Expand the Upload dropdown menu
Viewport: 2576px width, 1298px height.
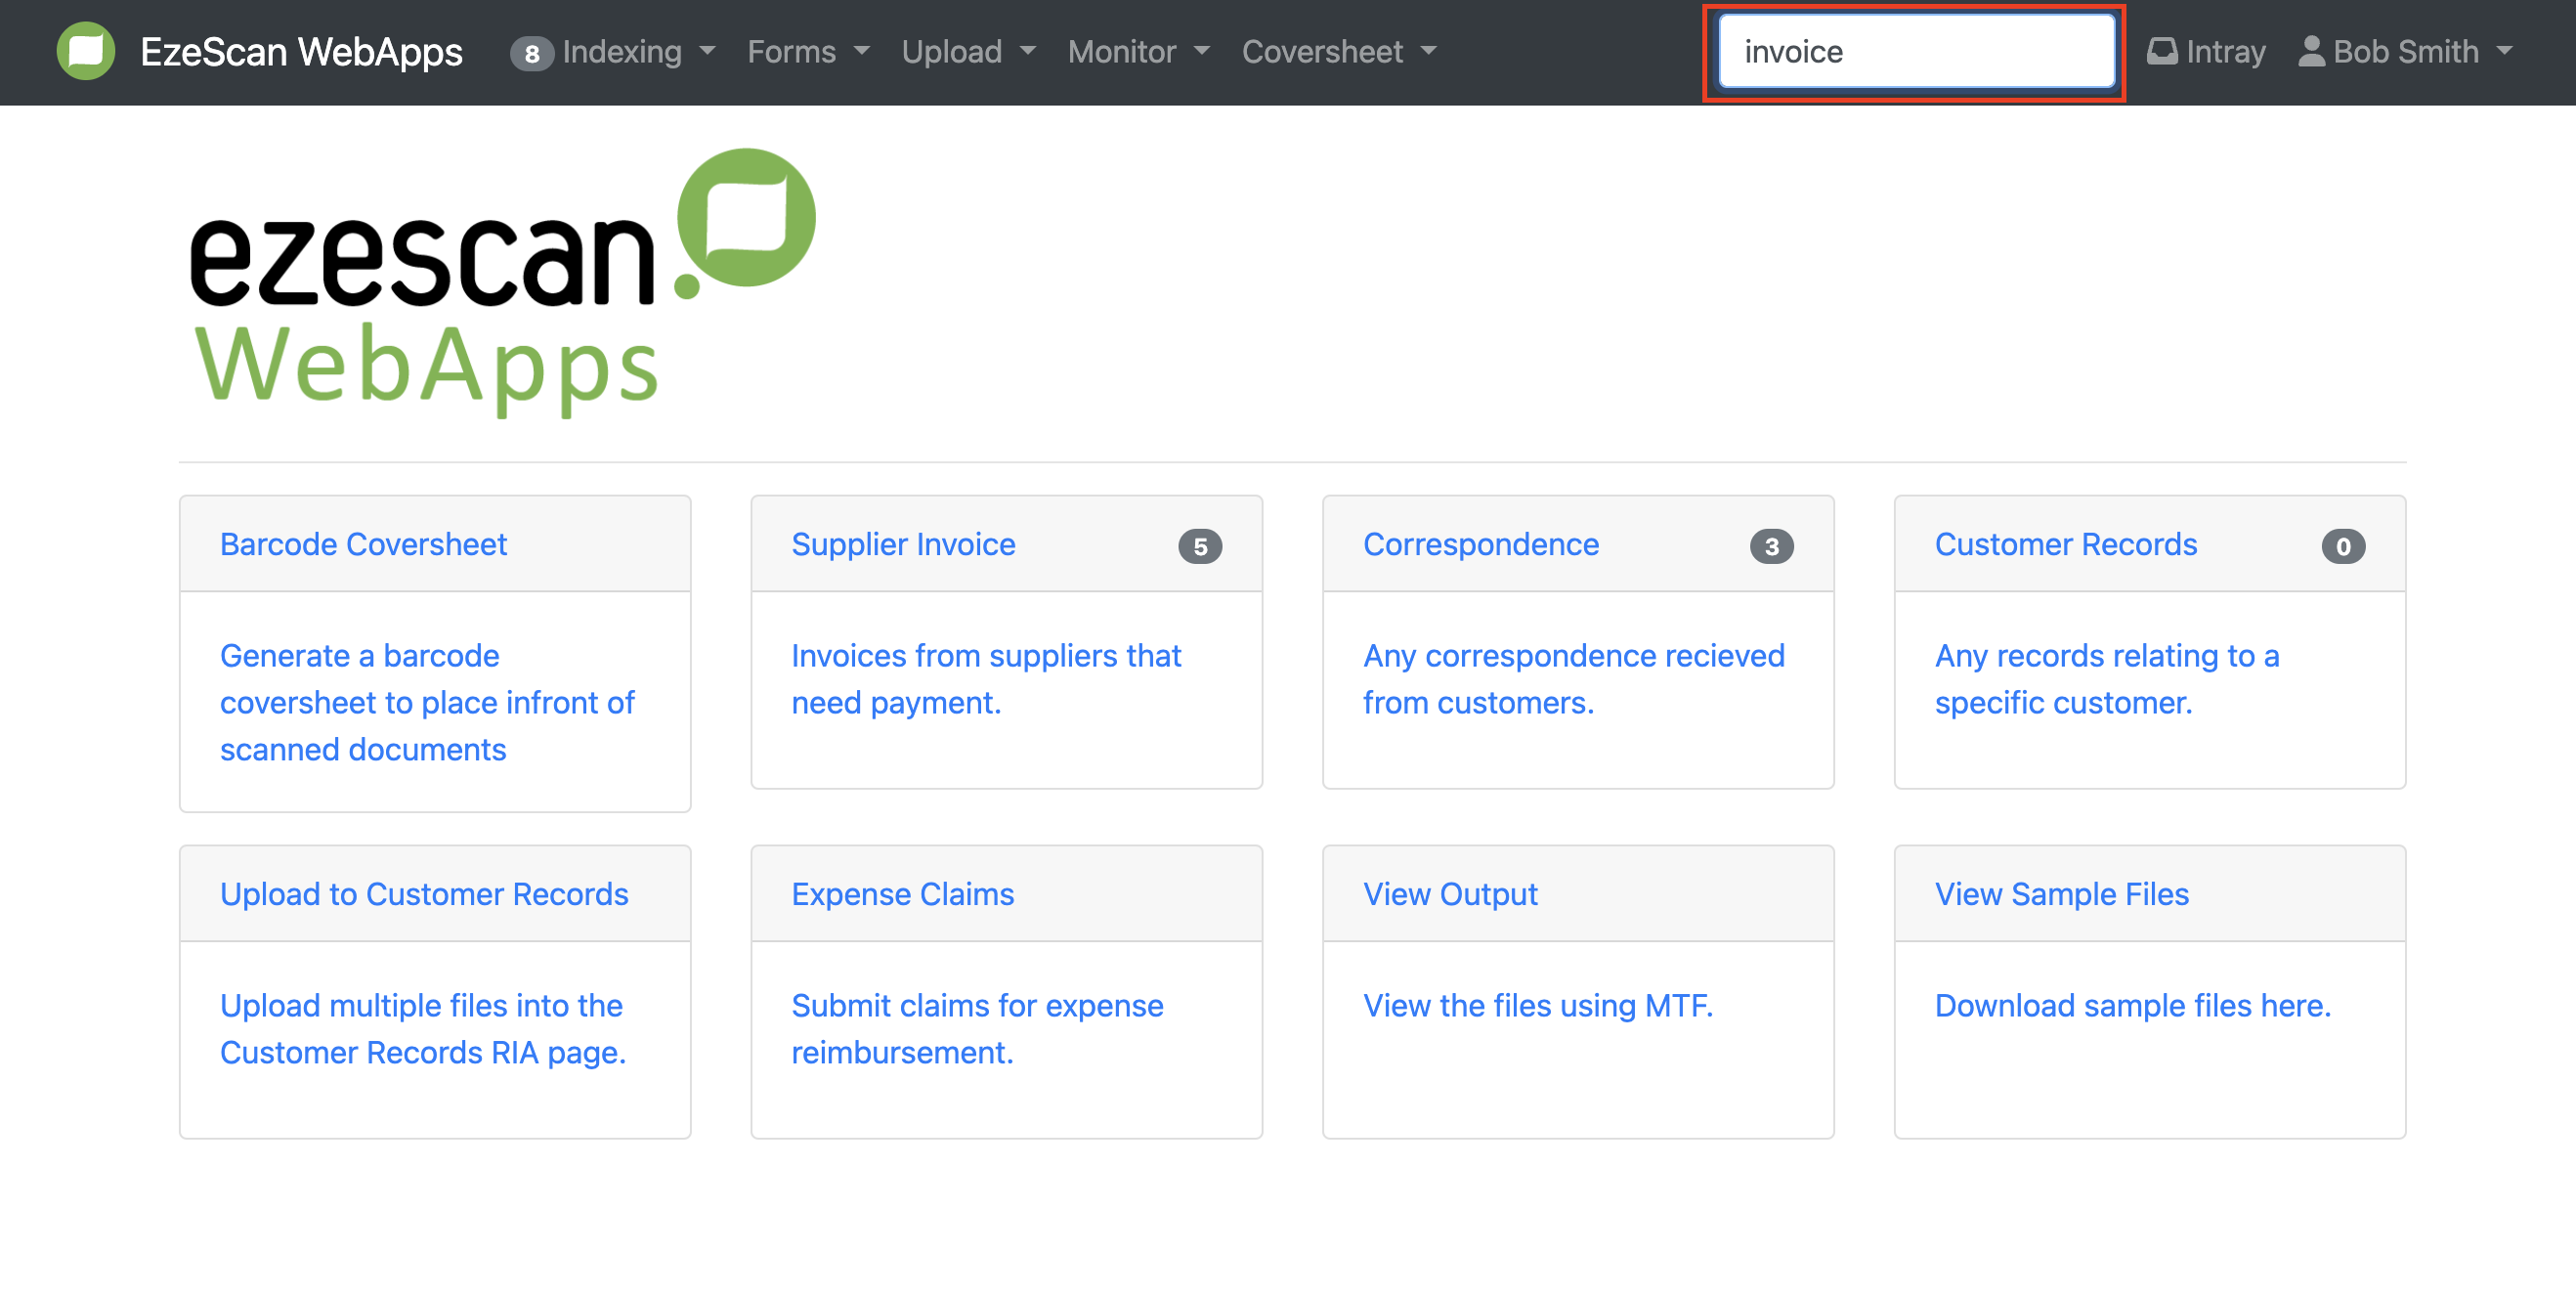[x=967, y=51]
